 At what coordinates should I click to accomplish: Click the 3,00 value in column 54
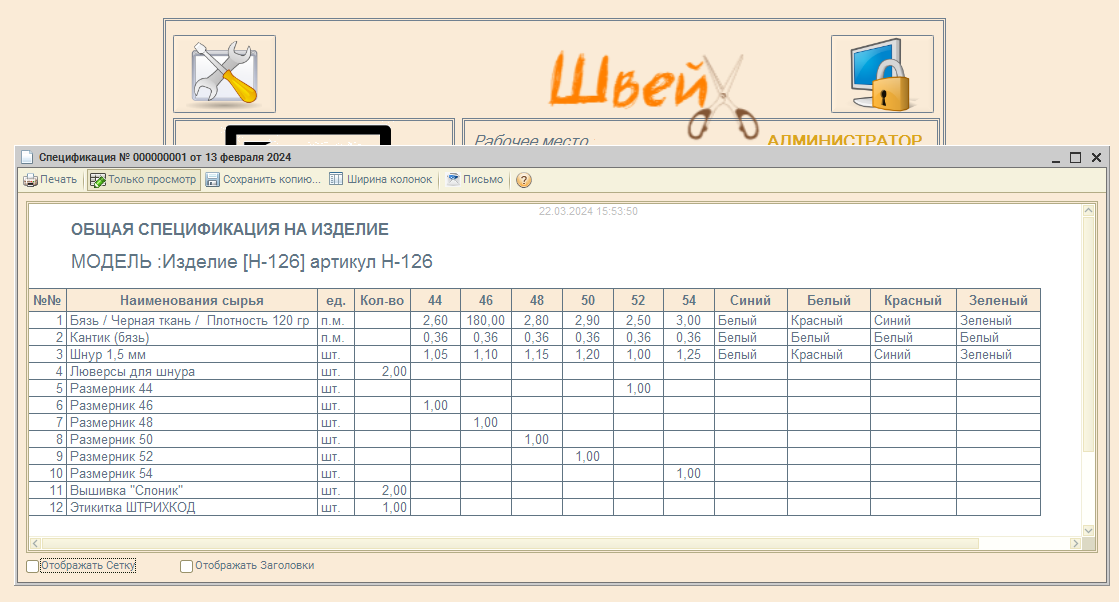689,320
